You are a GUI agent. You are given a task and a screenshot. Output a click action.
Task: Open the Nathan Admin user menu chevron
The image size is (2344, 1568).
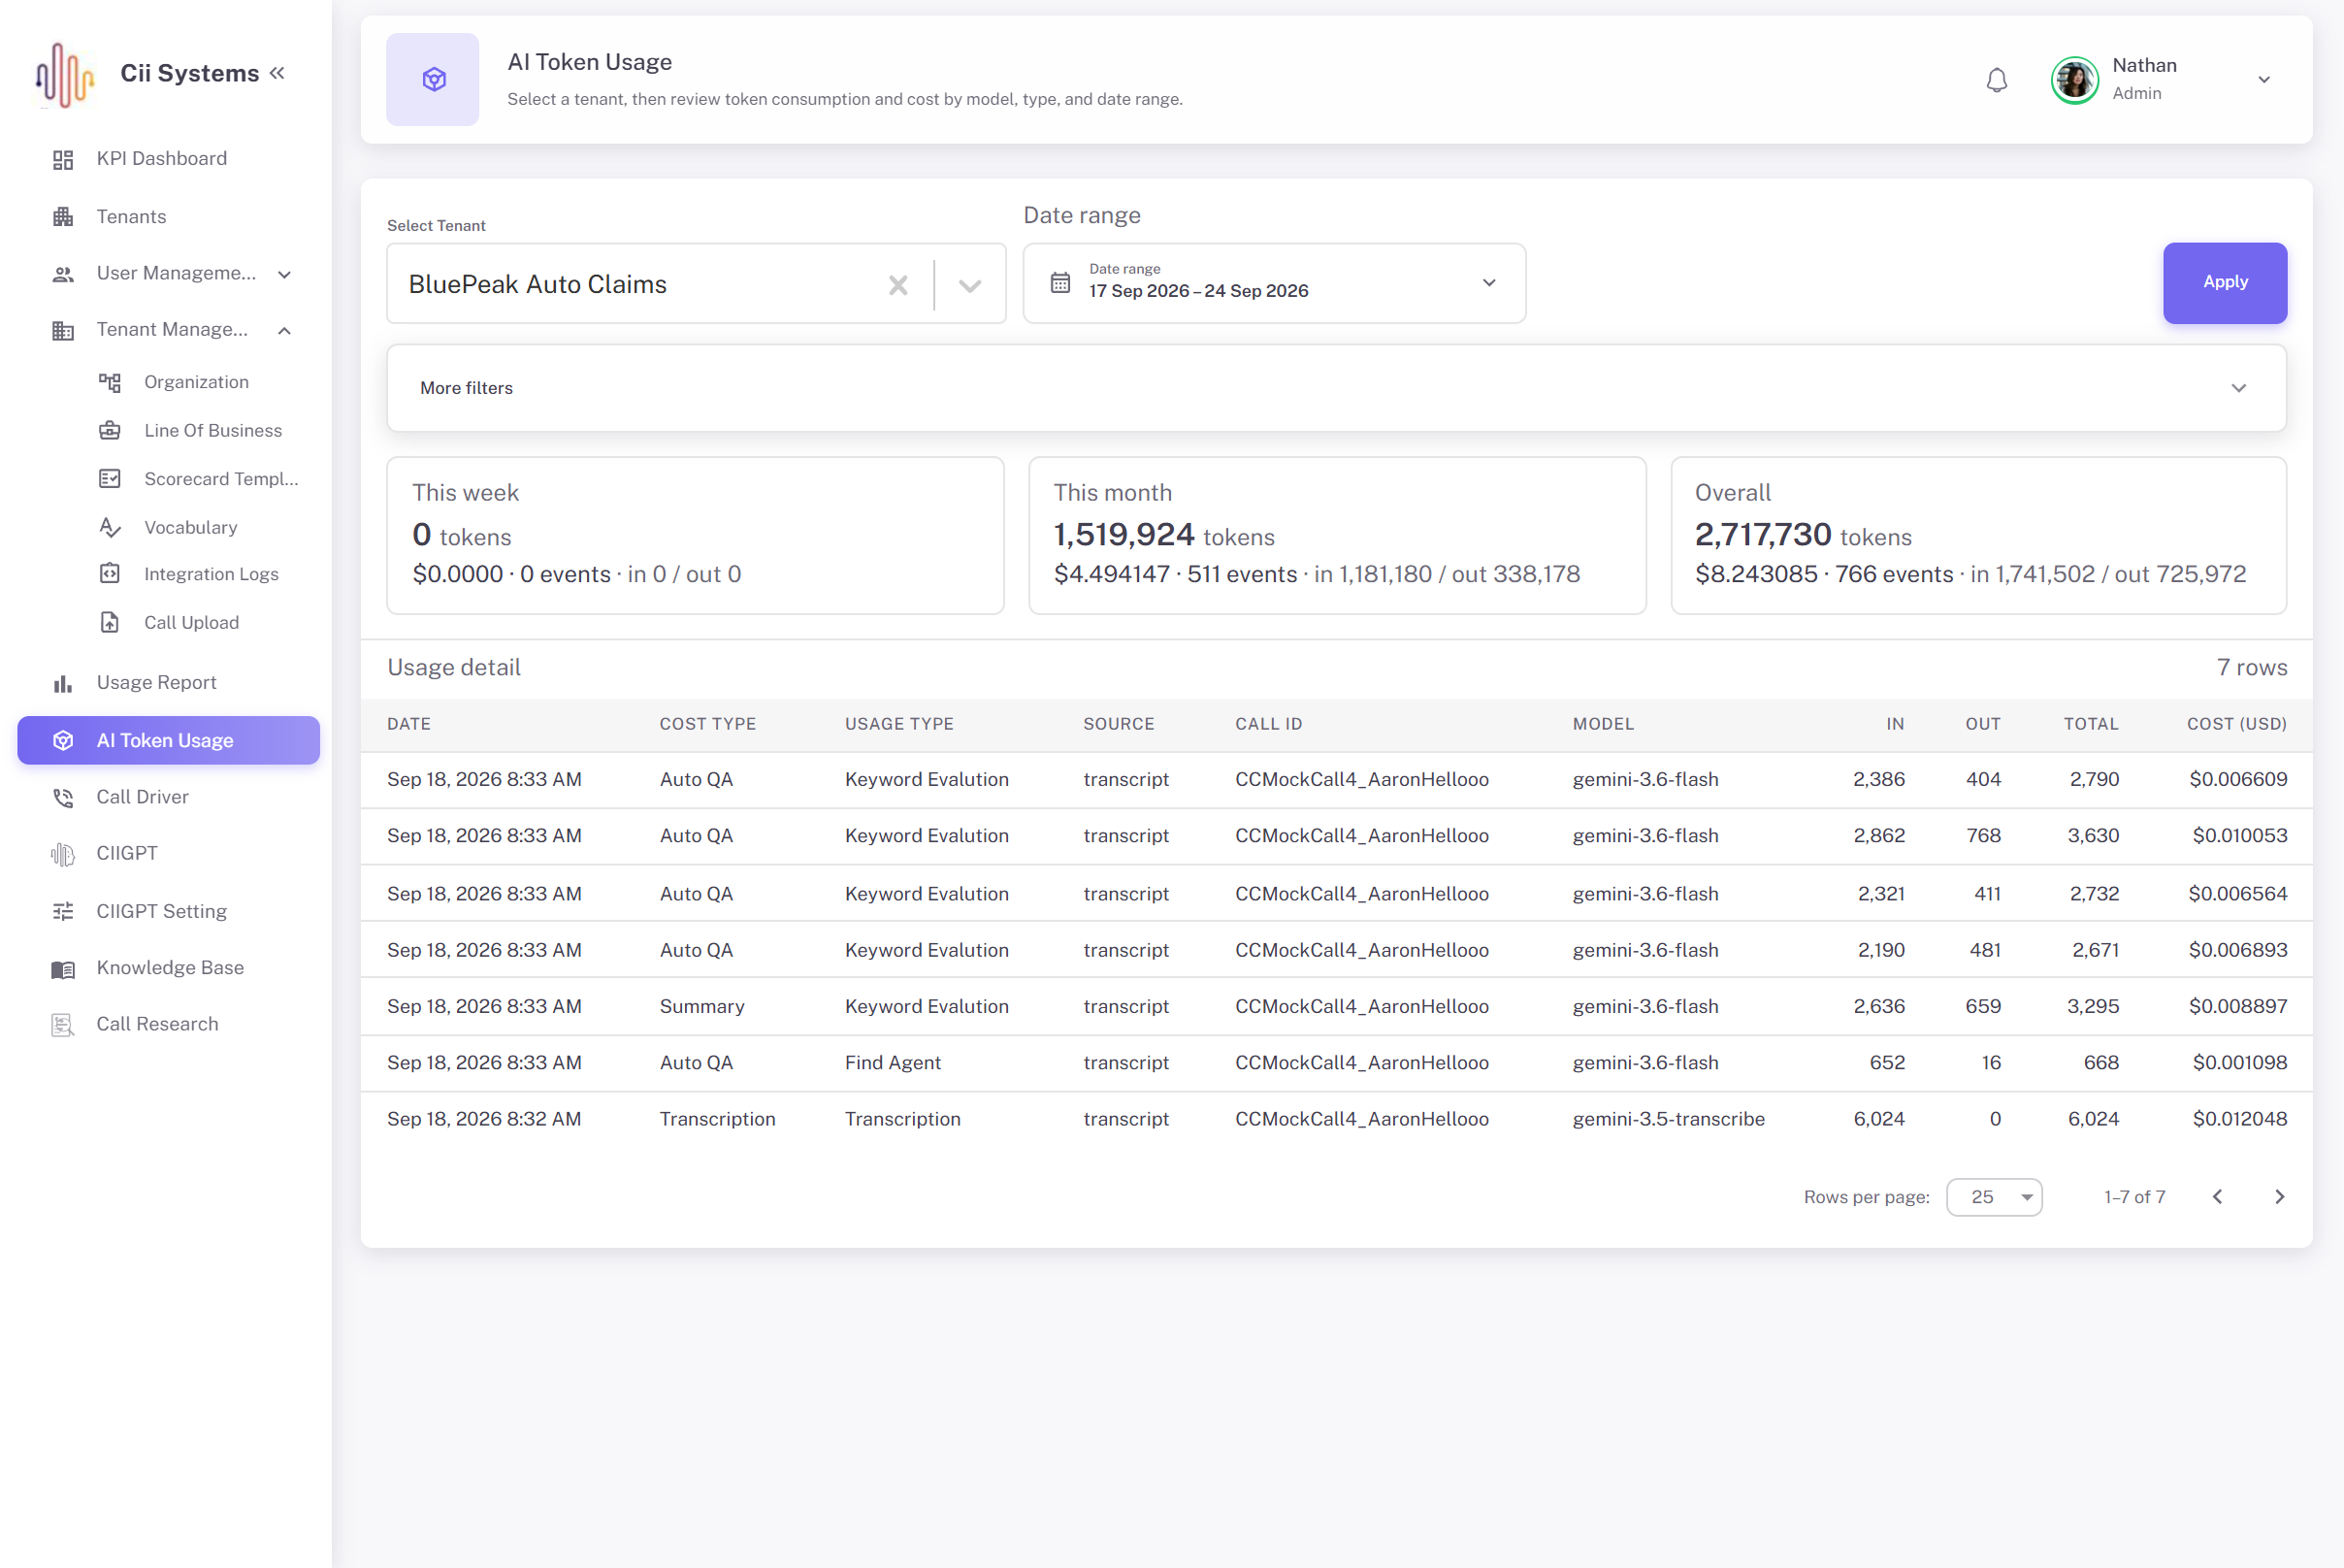pyautogui.click(x=2264, y=80)
